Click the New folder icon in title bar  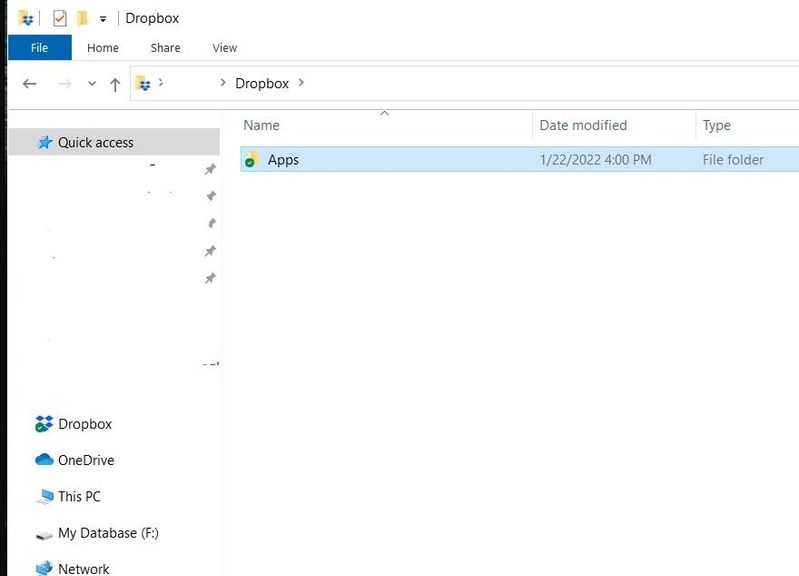(83, 18)
